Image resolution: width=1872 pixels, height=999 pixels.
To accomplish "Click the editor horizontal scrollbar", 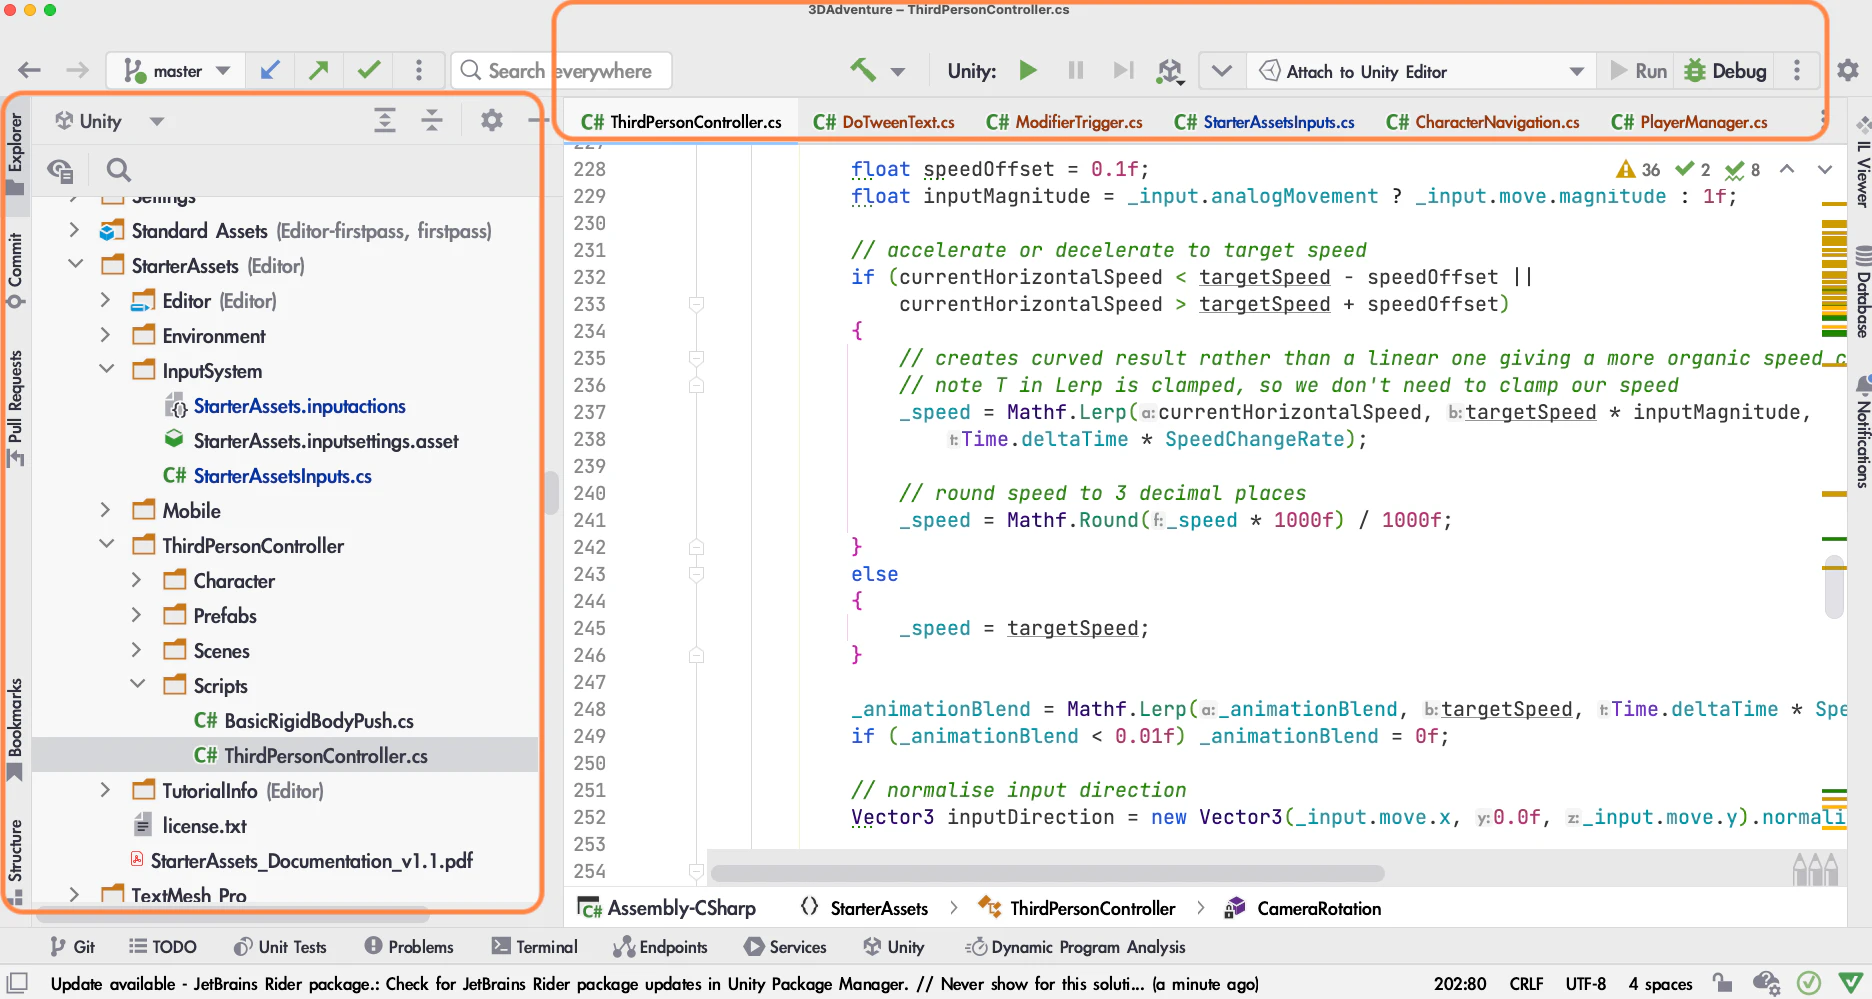I will click(x=1047, y=873).
